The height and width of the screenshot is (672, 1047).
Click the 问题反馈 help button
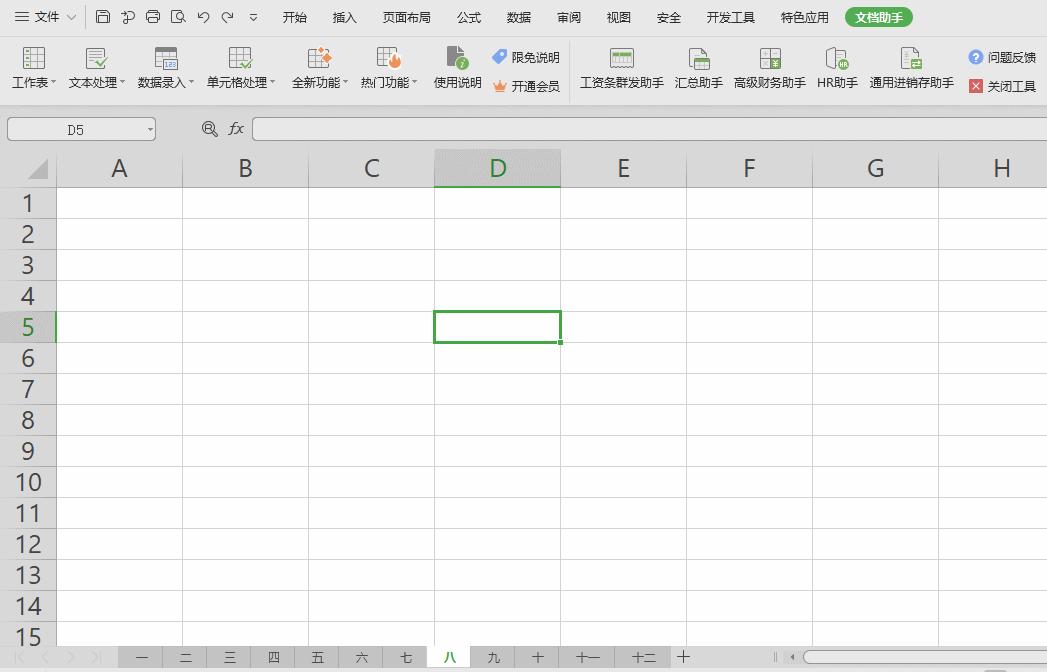point(1002,57)
